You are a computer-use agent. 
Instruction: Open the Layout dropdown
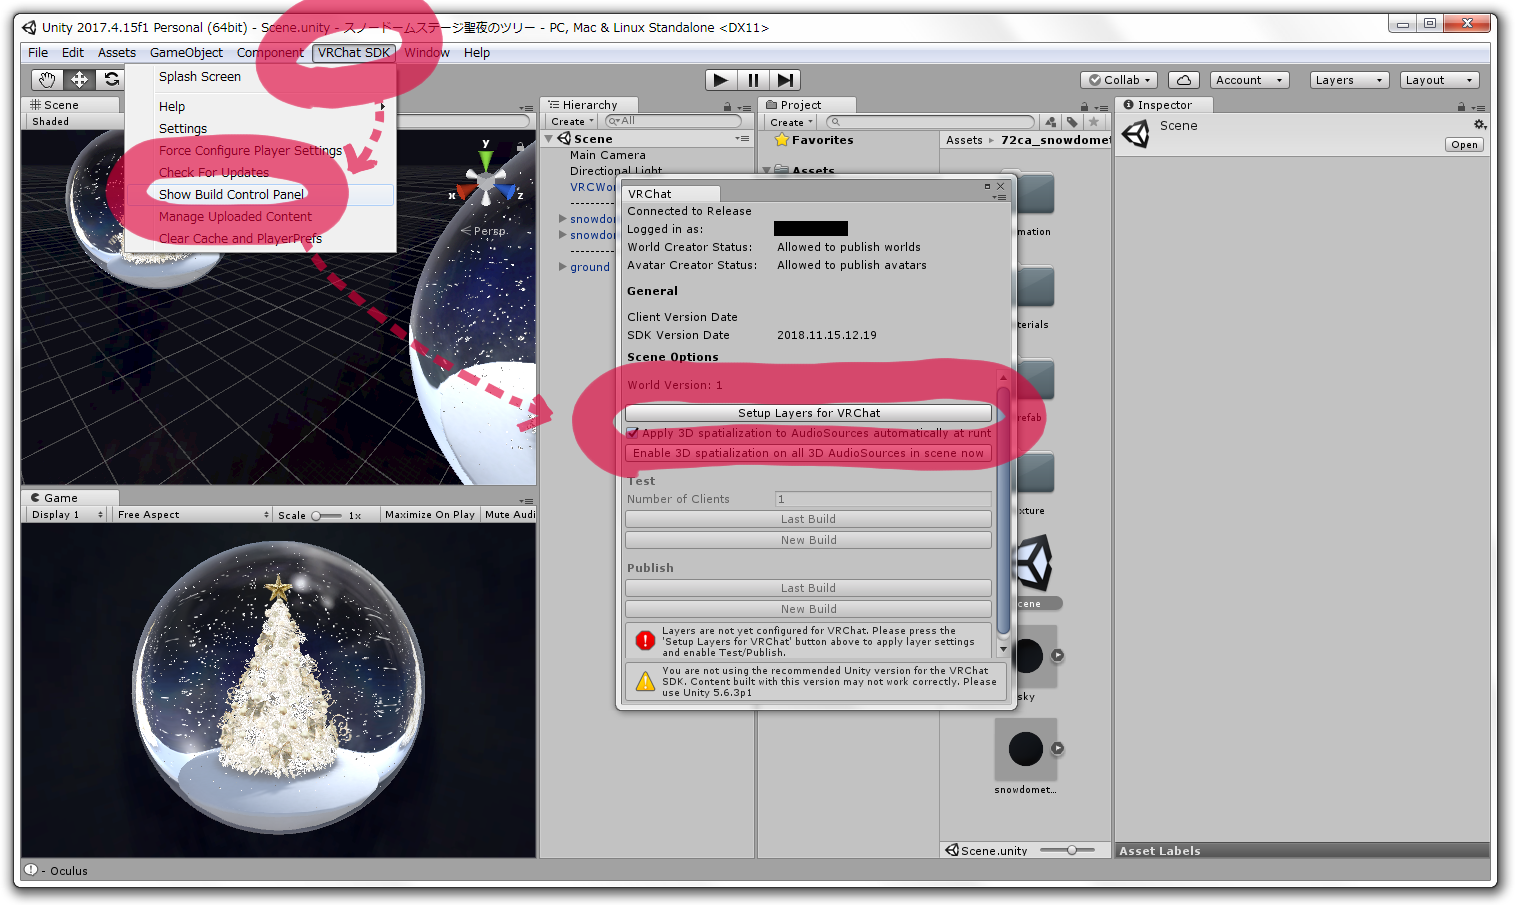point(1439,80)
